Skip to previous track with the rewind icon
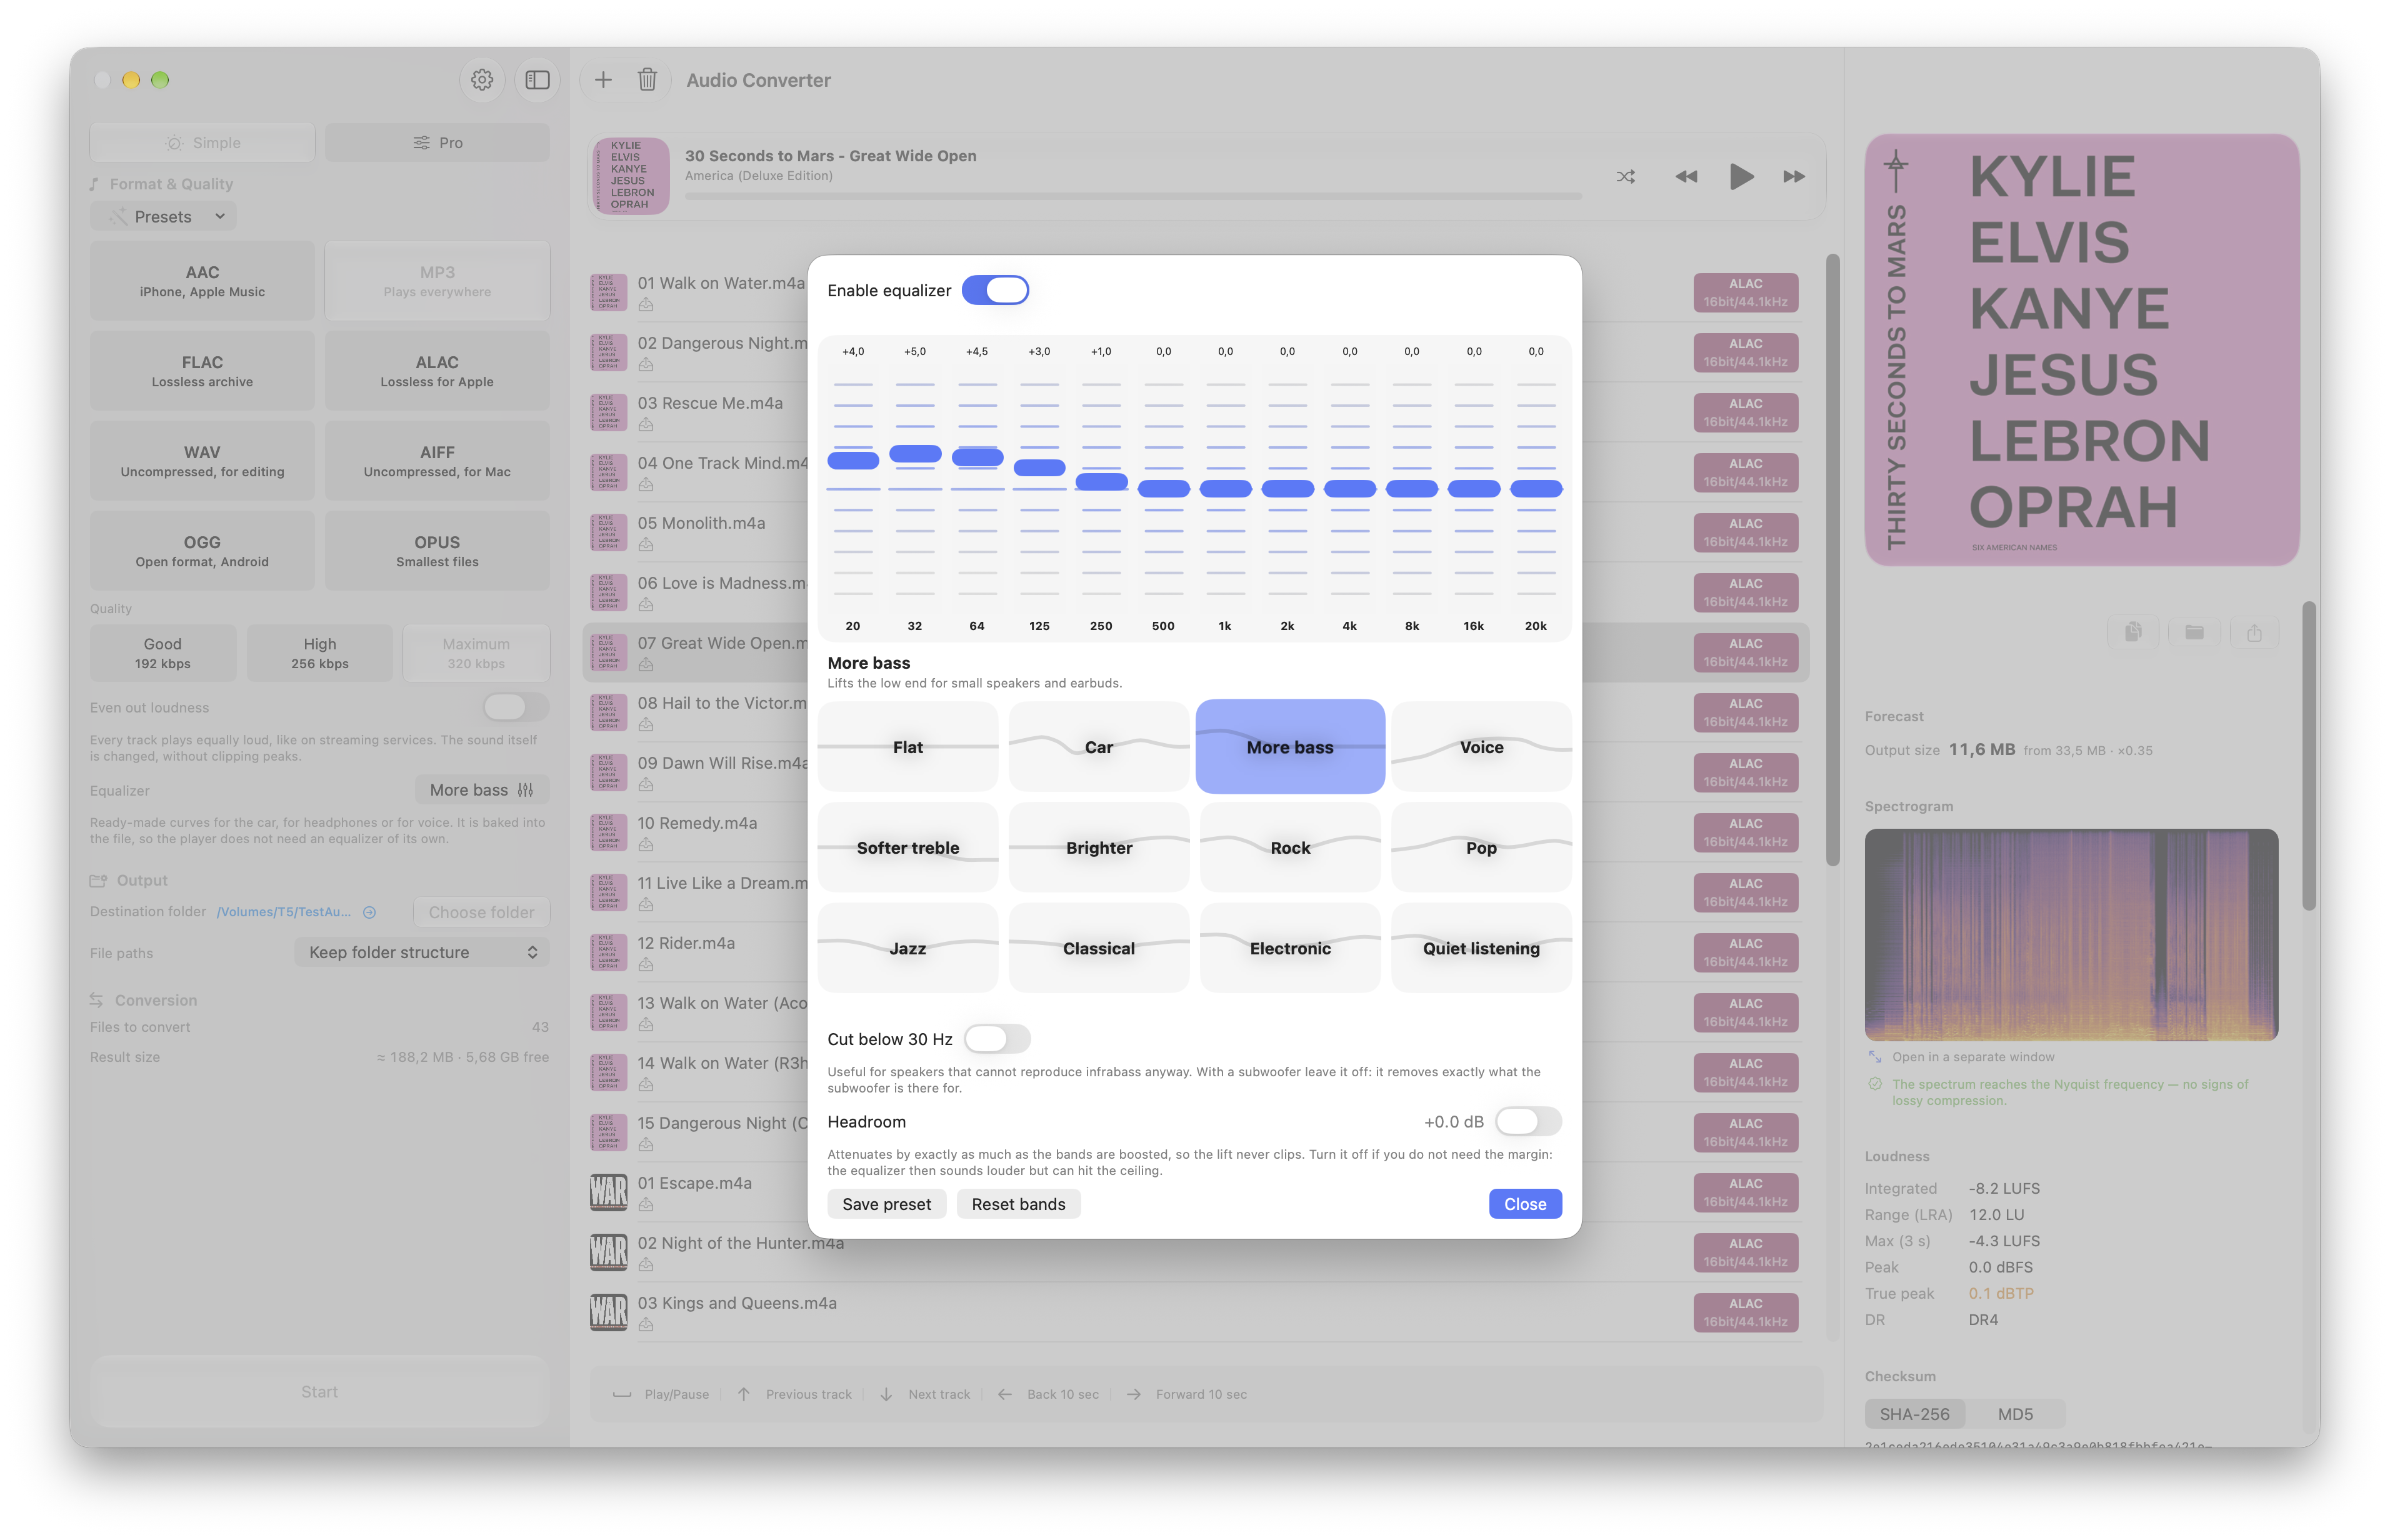This screenshot has height=1540, width=2390. [1686, 177]
